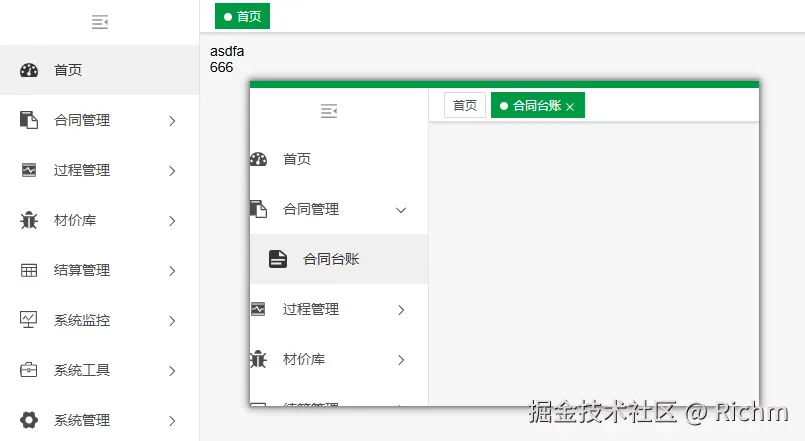Open the 系统工具 menu label
The width and height of the screenshot is (805, 441).
point(82,370)
